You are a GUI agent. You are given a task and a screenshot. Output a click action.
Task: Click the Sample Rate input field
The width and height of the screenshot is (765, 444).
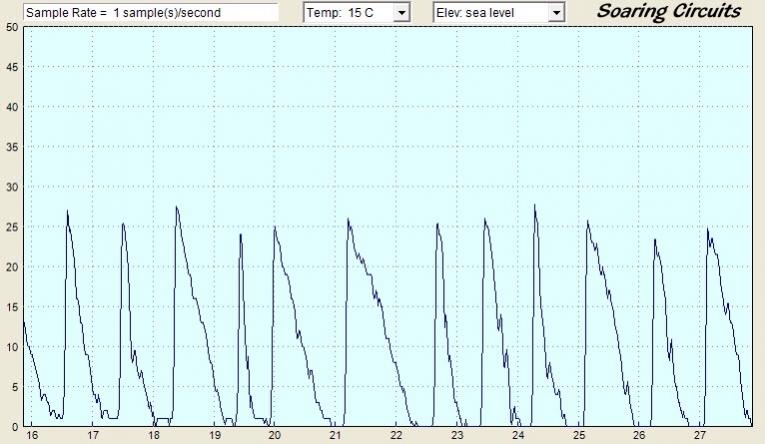[x=151, y=12]
